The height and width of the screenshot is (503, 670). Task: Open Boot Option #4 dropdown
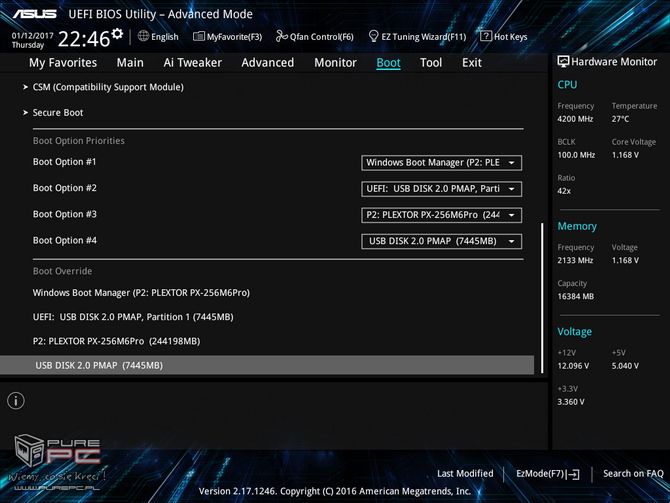click(441, 241)
